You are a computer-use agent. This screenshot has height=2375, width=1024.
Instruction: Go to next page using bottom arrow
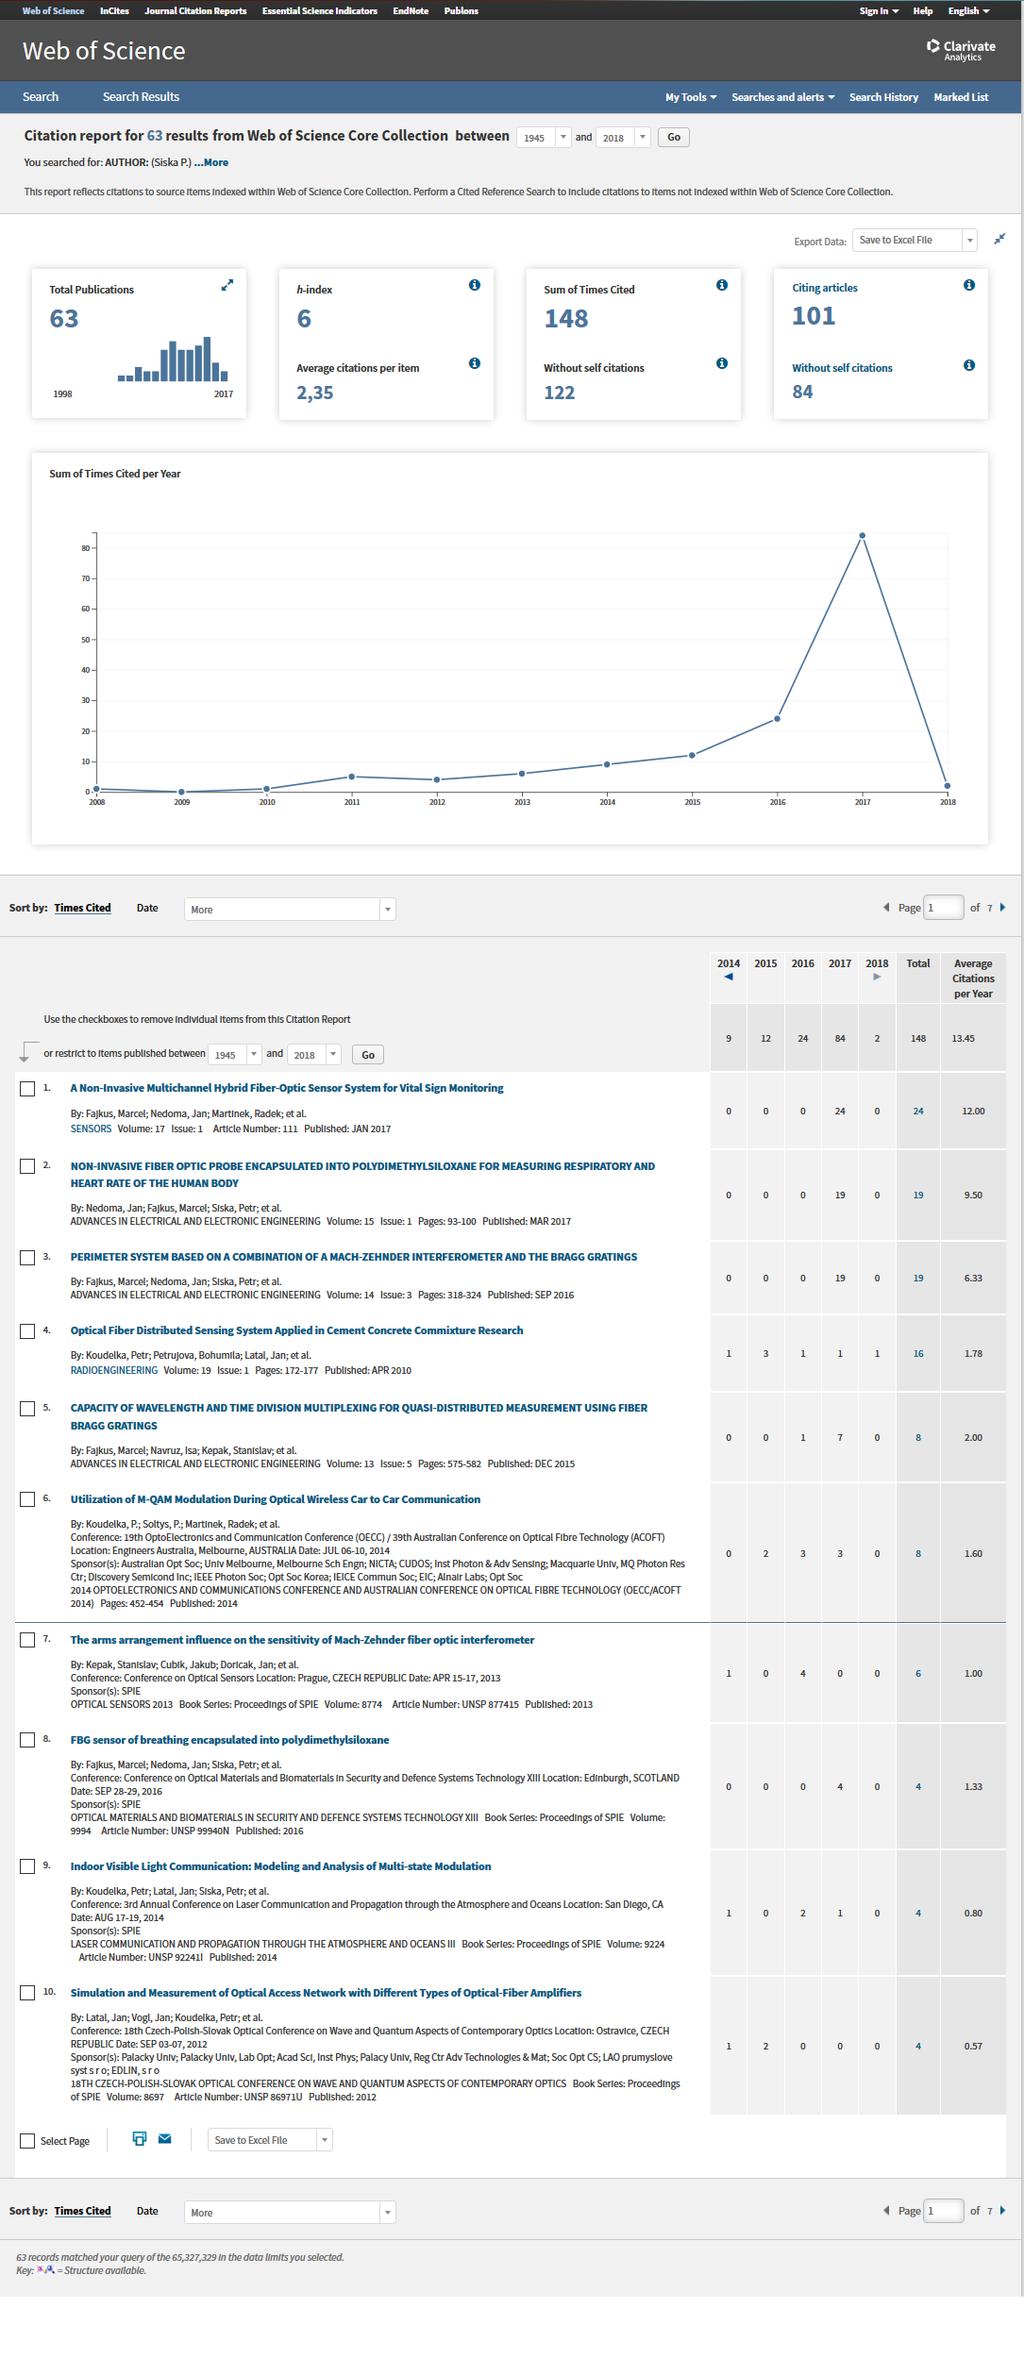point(1003,2210)
